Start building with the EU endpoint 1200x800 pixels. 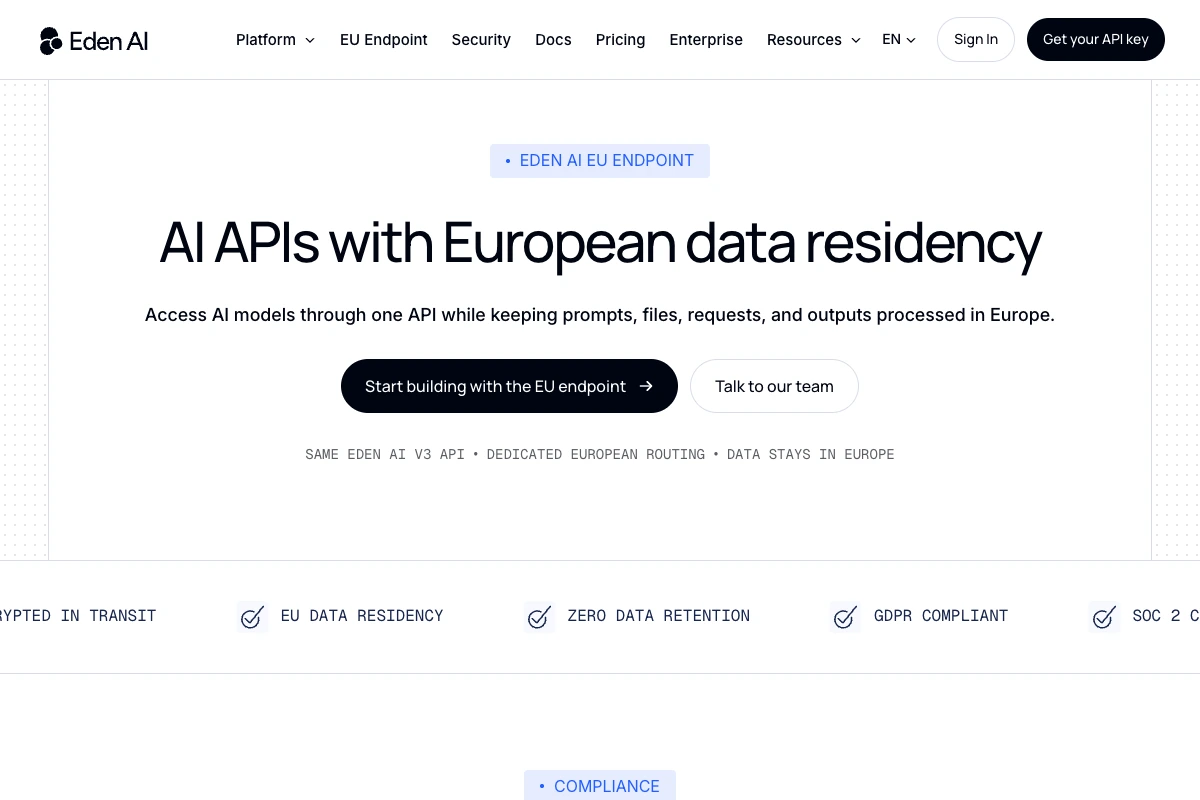click(509, 386)
